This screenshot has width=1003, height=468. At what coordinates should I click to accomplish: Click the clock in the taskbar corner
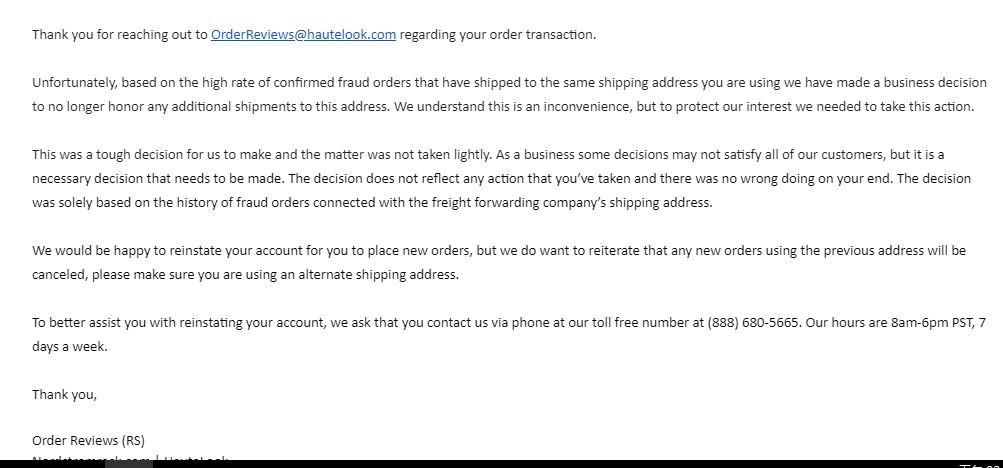tap(980, 465)
